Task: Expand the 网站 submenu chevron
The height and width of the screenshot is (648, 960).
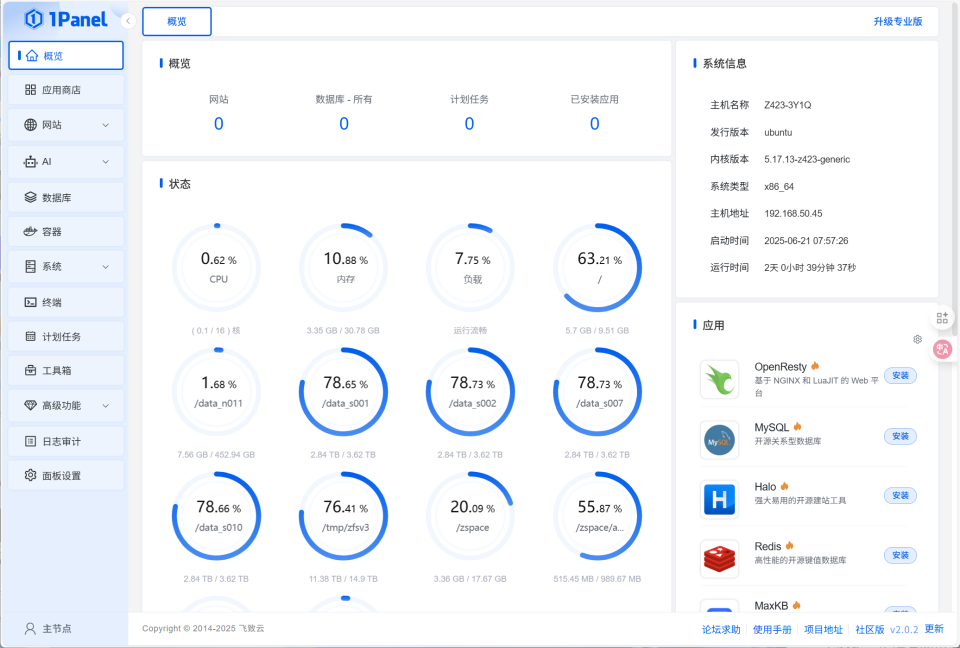Action: point(105,125)
